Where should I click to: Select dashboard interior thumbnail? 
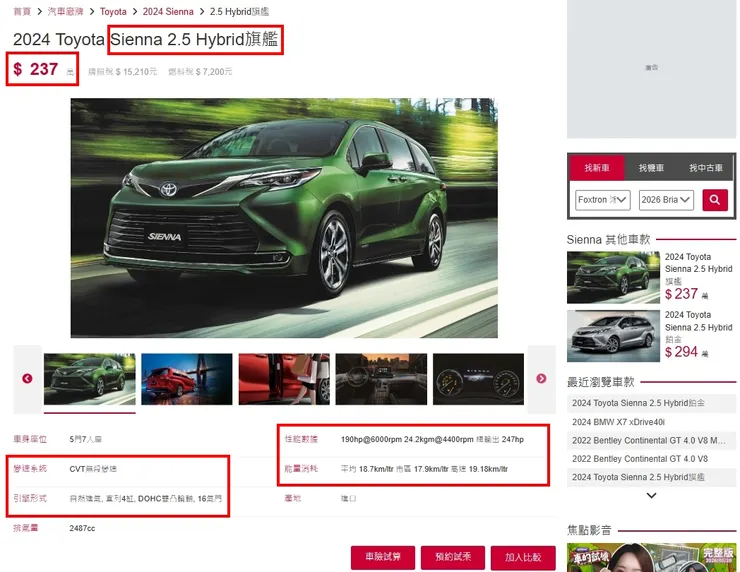coord(381,379)
